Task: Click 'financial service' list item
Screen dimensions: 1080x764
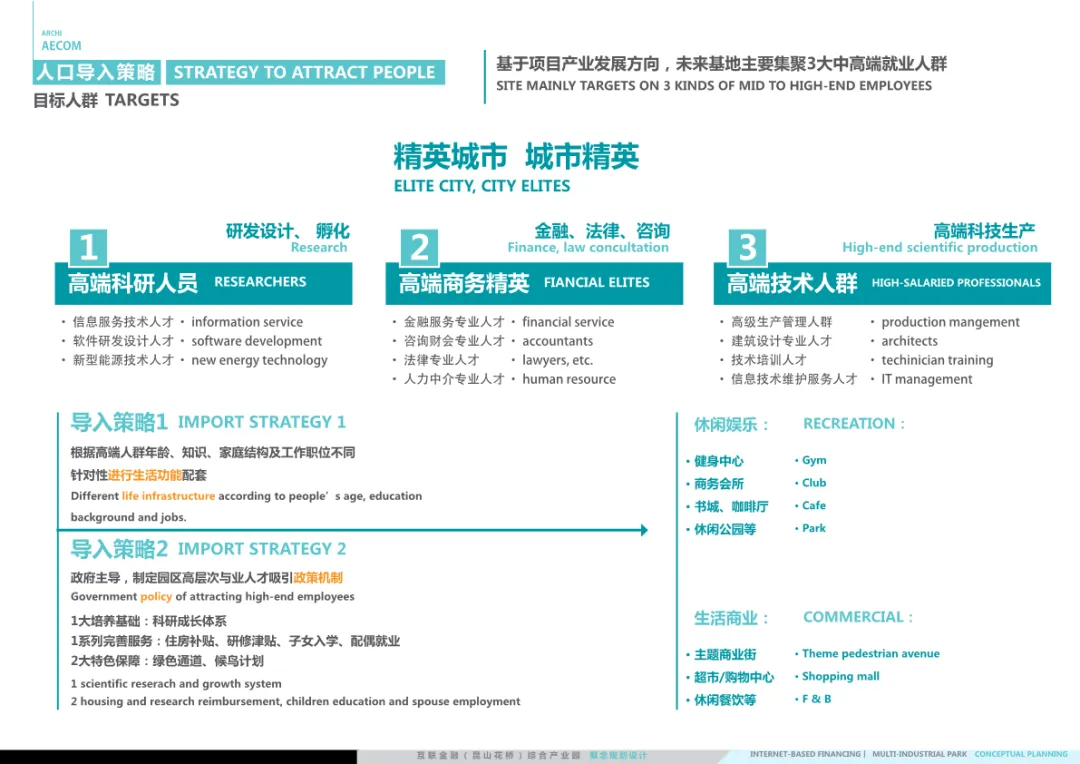Action: (568, 322)
